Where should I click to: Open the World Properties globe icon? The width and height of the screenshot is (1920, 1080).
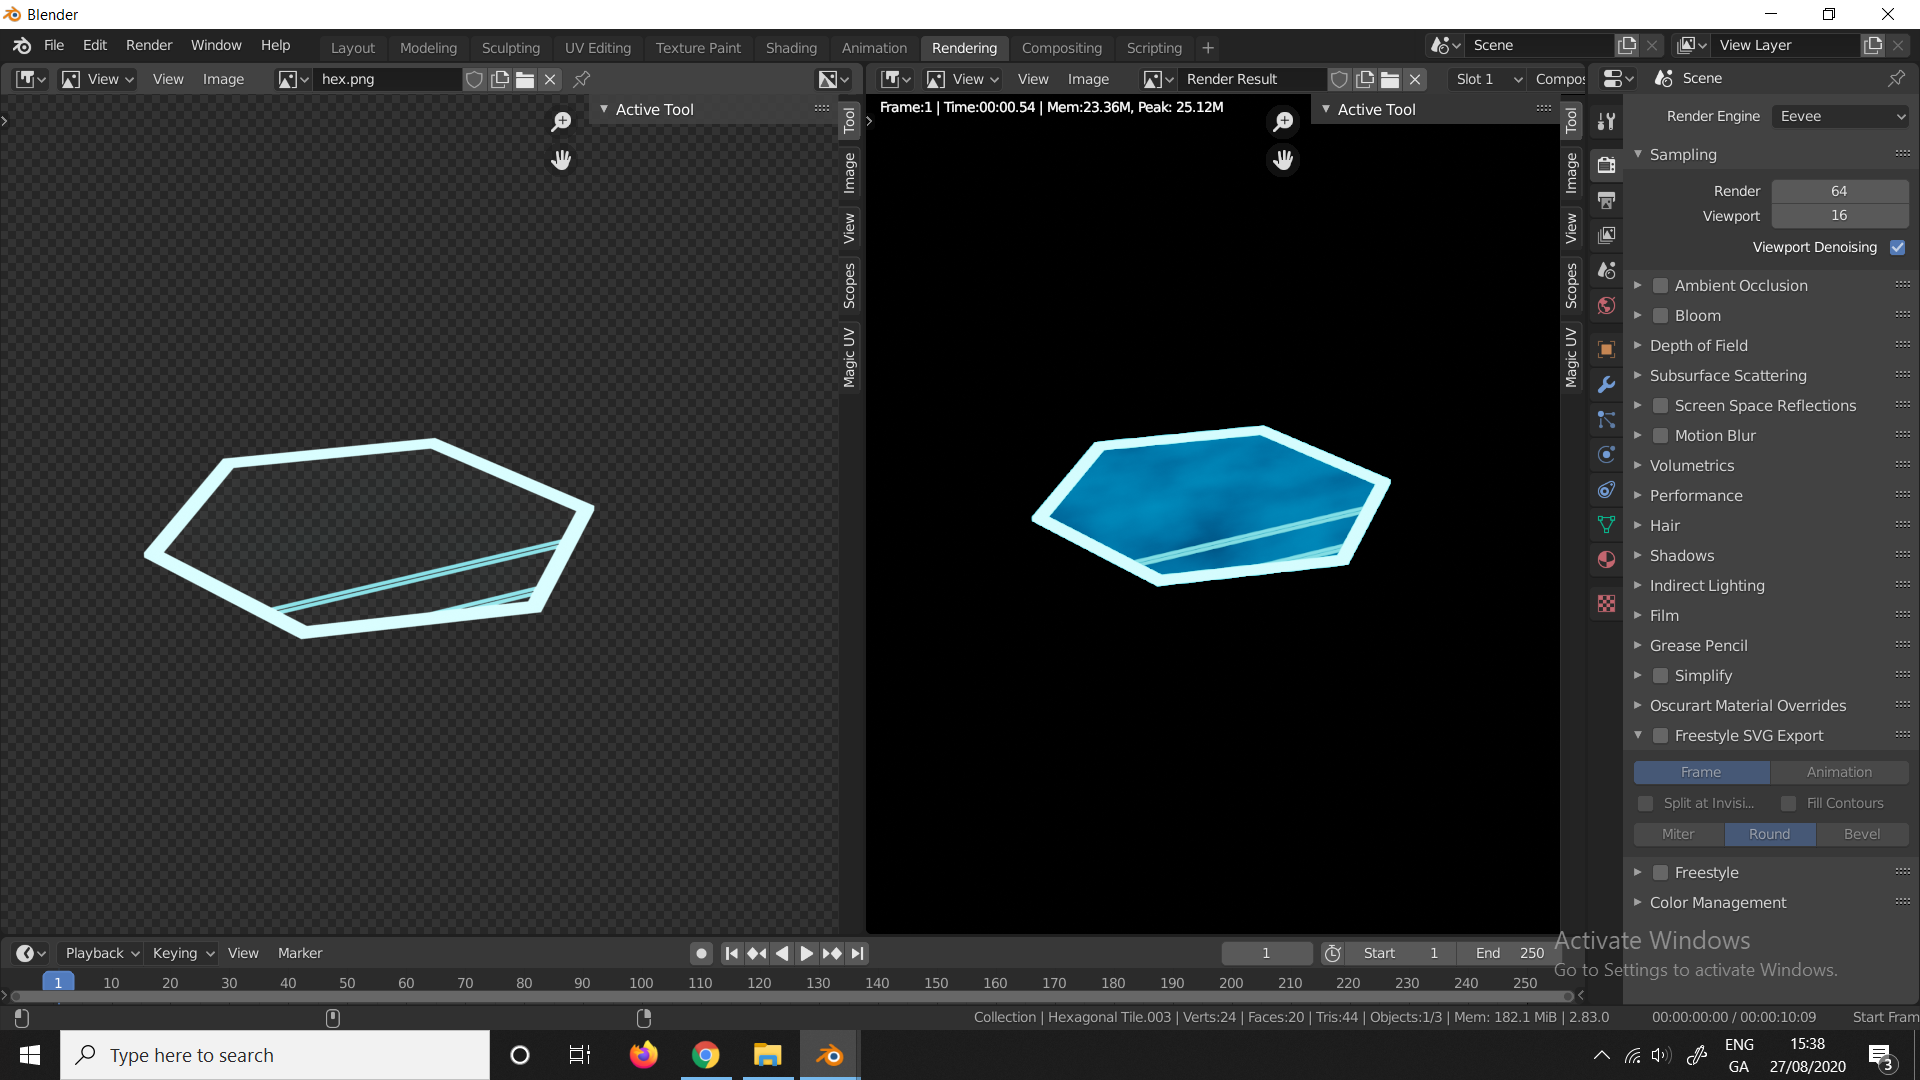point(1606,305)
